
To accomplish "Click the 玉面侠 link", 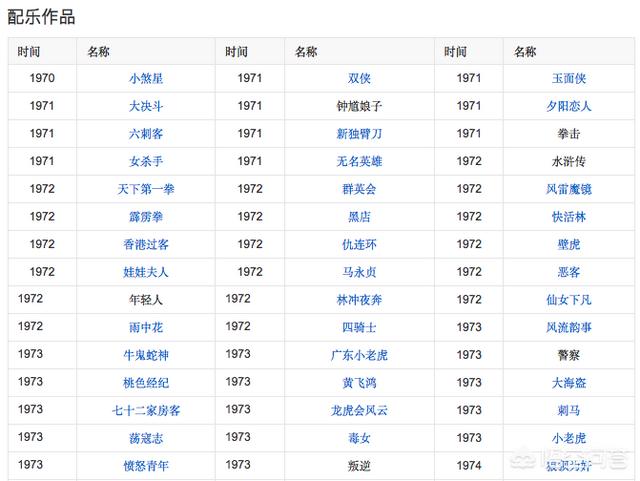I will point(569,78).
